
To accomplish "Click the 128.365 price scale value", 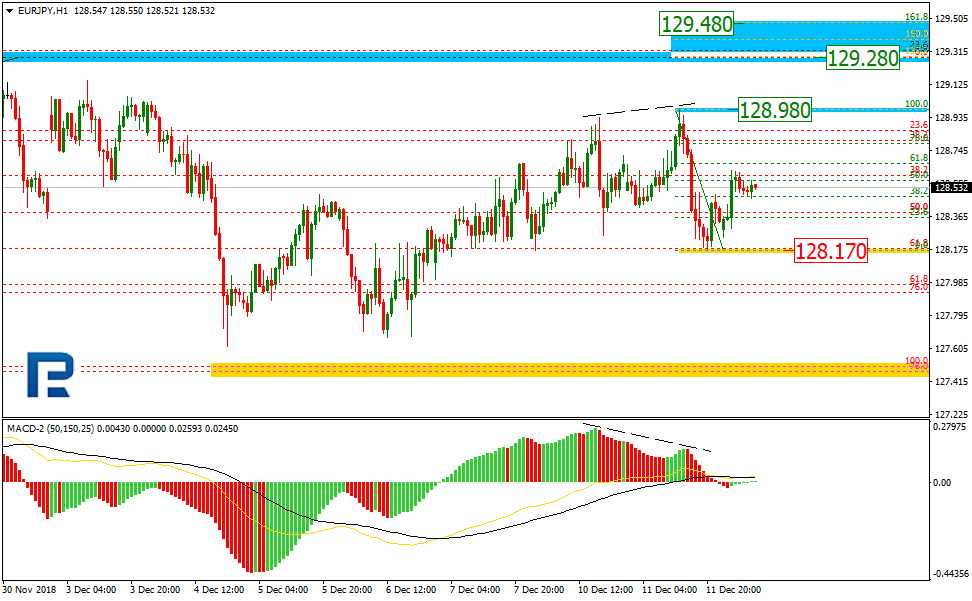I will [951, 216].
